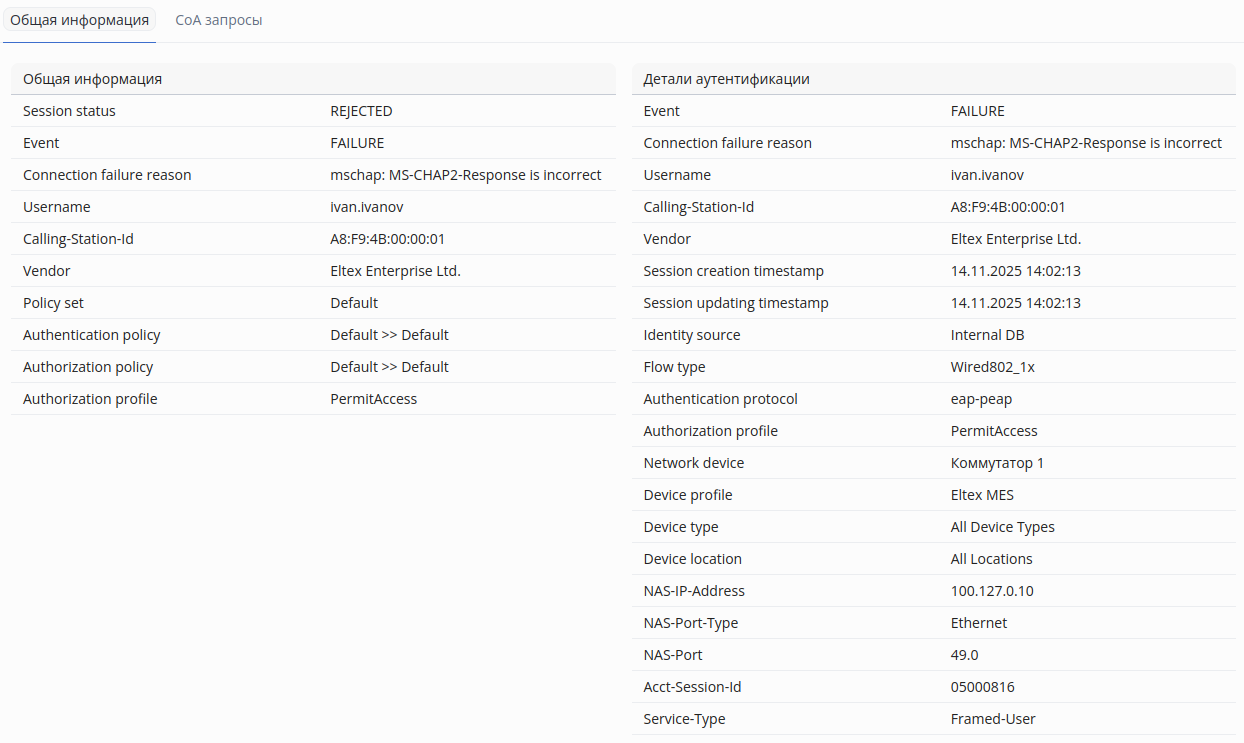Click the Детали аутентификации panel header
Viewport: 1244px width, 743px height.
pos(727,79)
